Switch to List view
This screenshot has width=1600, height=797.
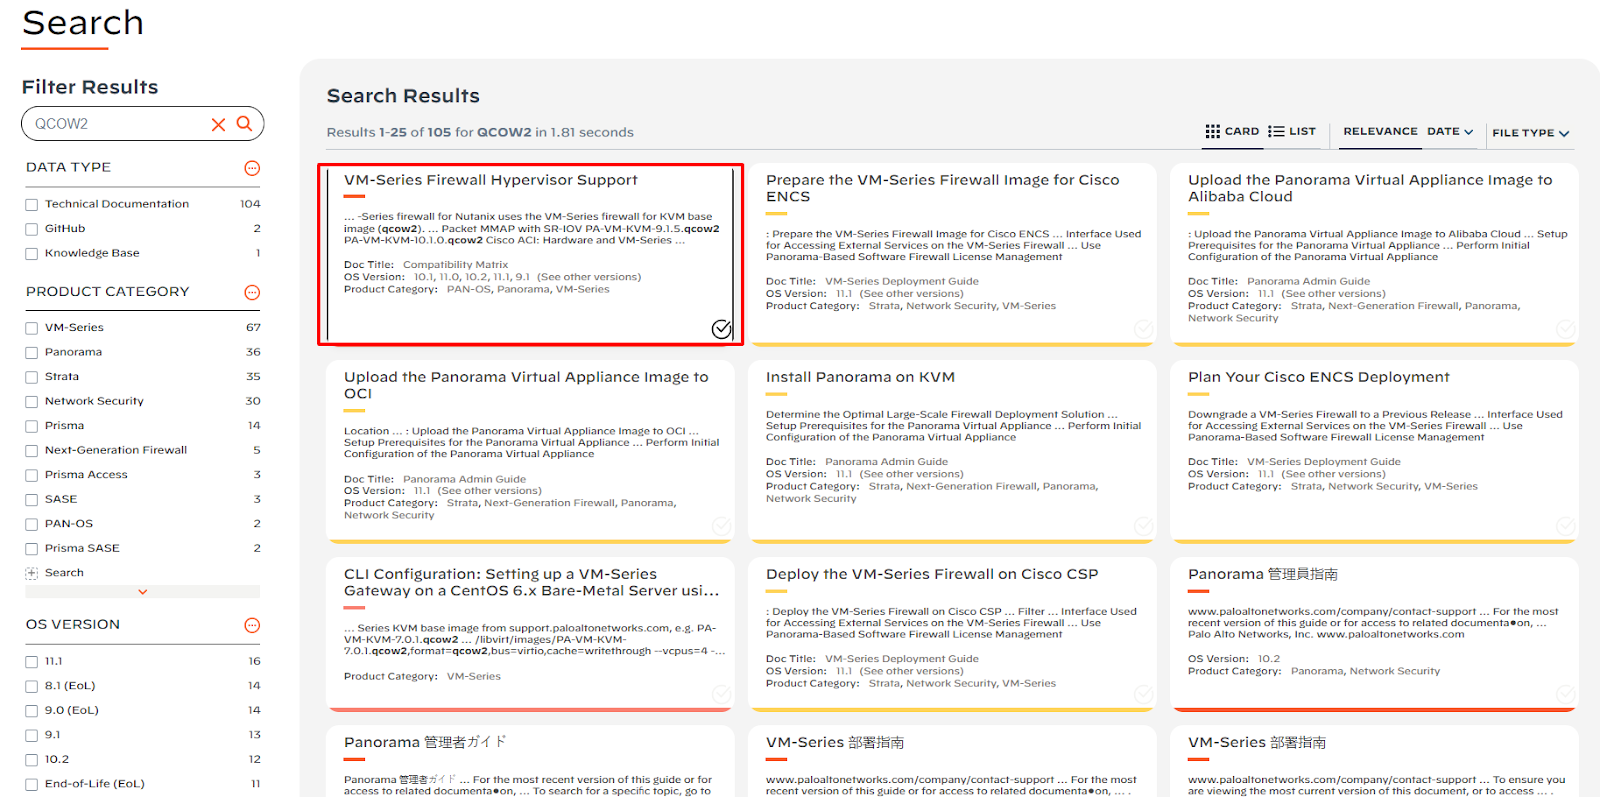(1292, 131)
